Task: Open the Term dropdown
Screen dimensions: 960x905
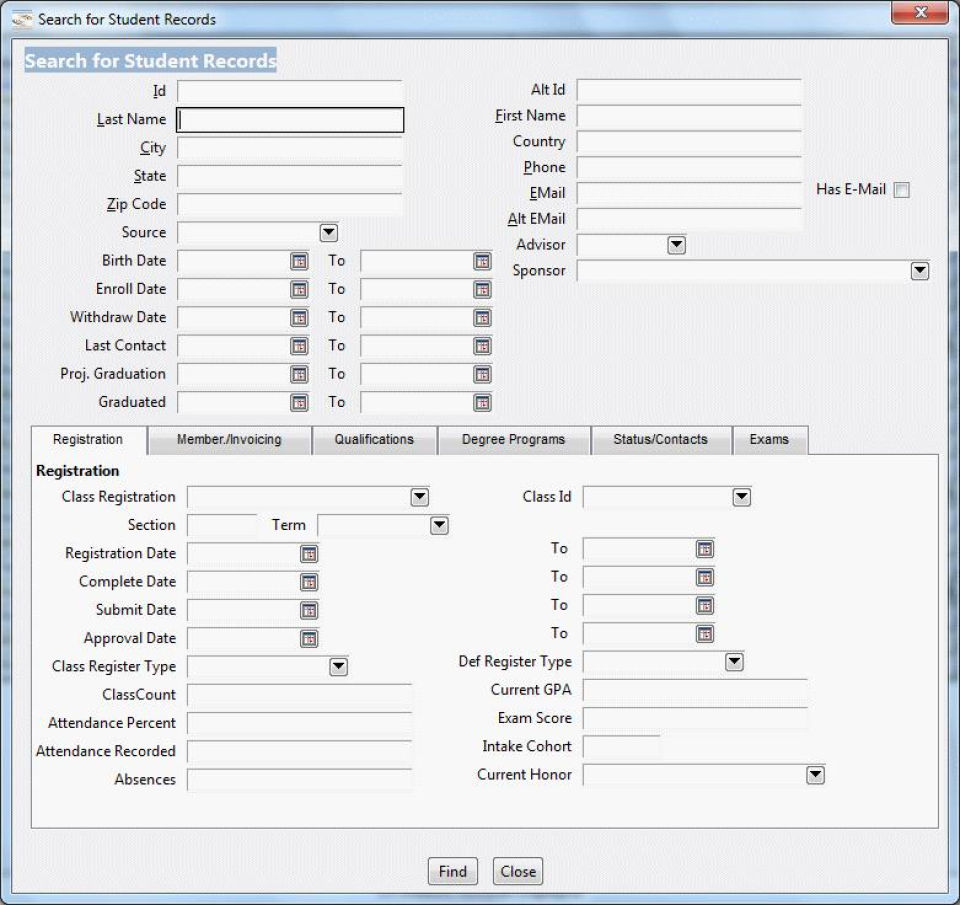Action: click(x=439, y=525)
